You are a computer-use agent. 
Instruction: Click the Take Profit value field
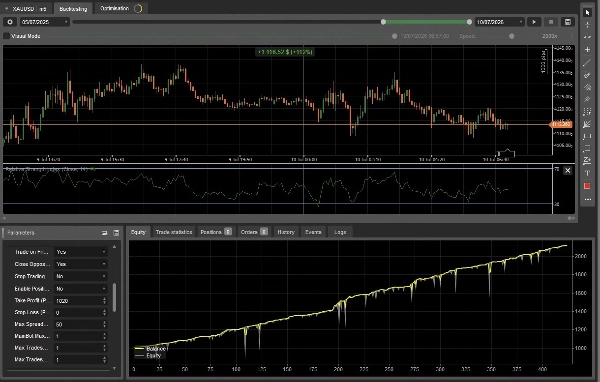point(78,301)
